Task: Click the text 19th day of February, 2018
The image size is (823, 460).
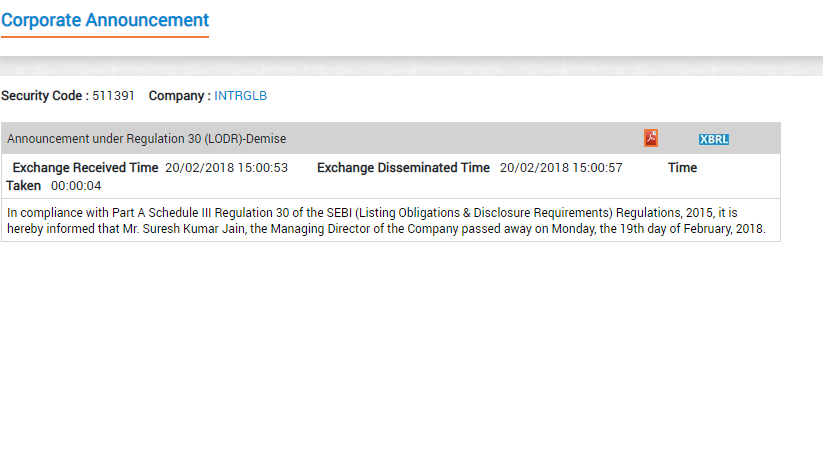Action: pyautogui.click(x=692, y=229)
